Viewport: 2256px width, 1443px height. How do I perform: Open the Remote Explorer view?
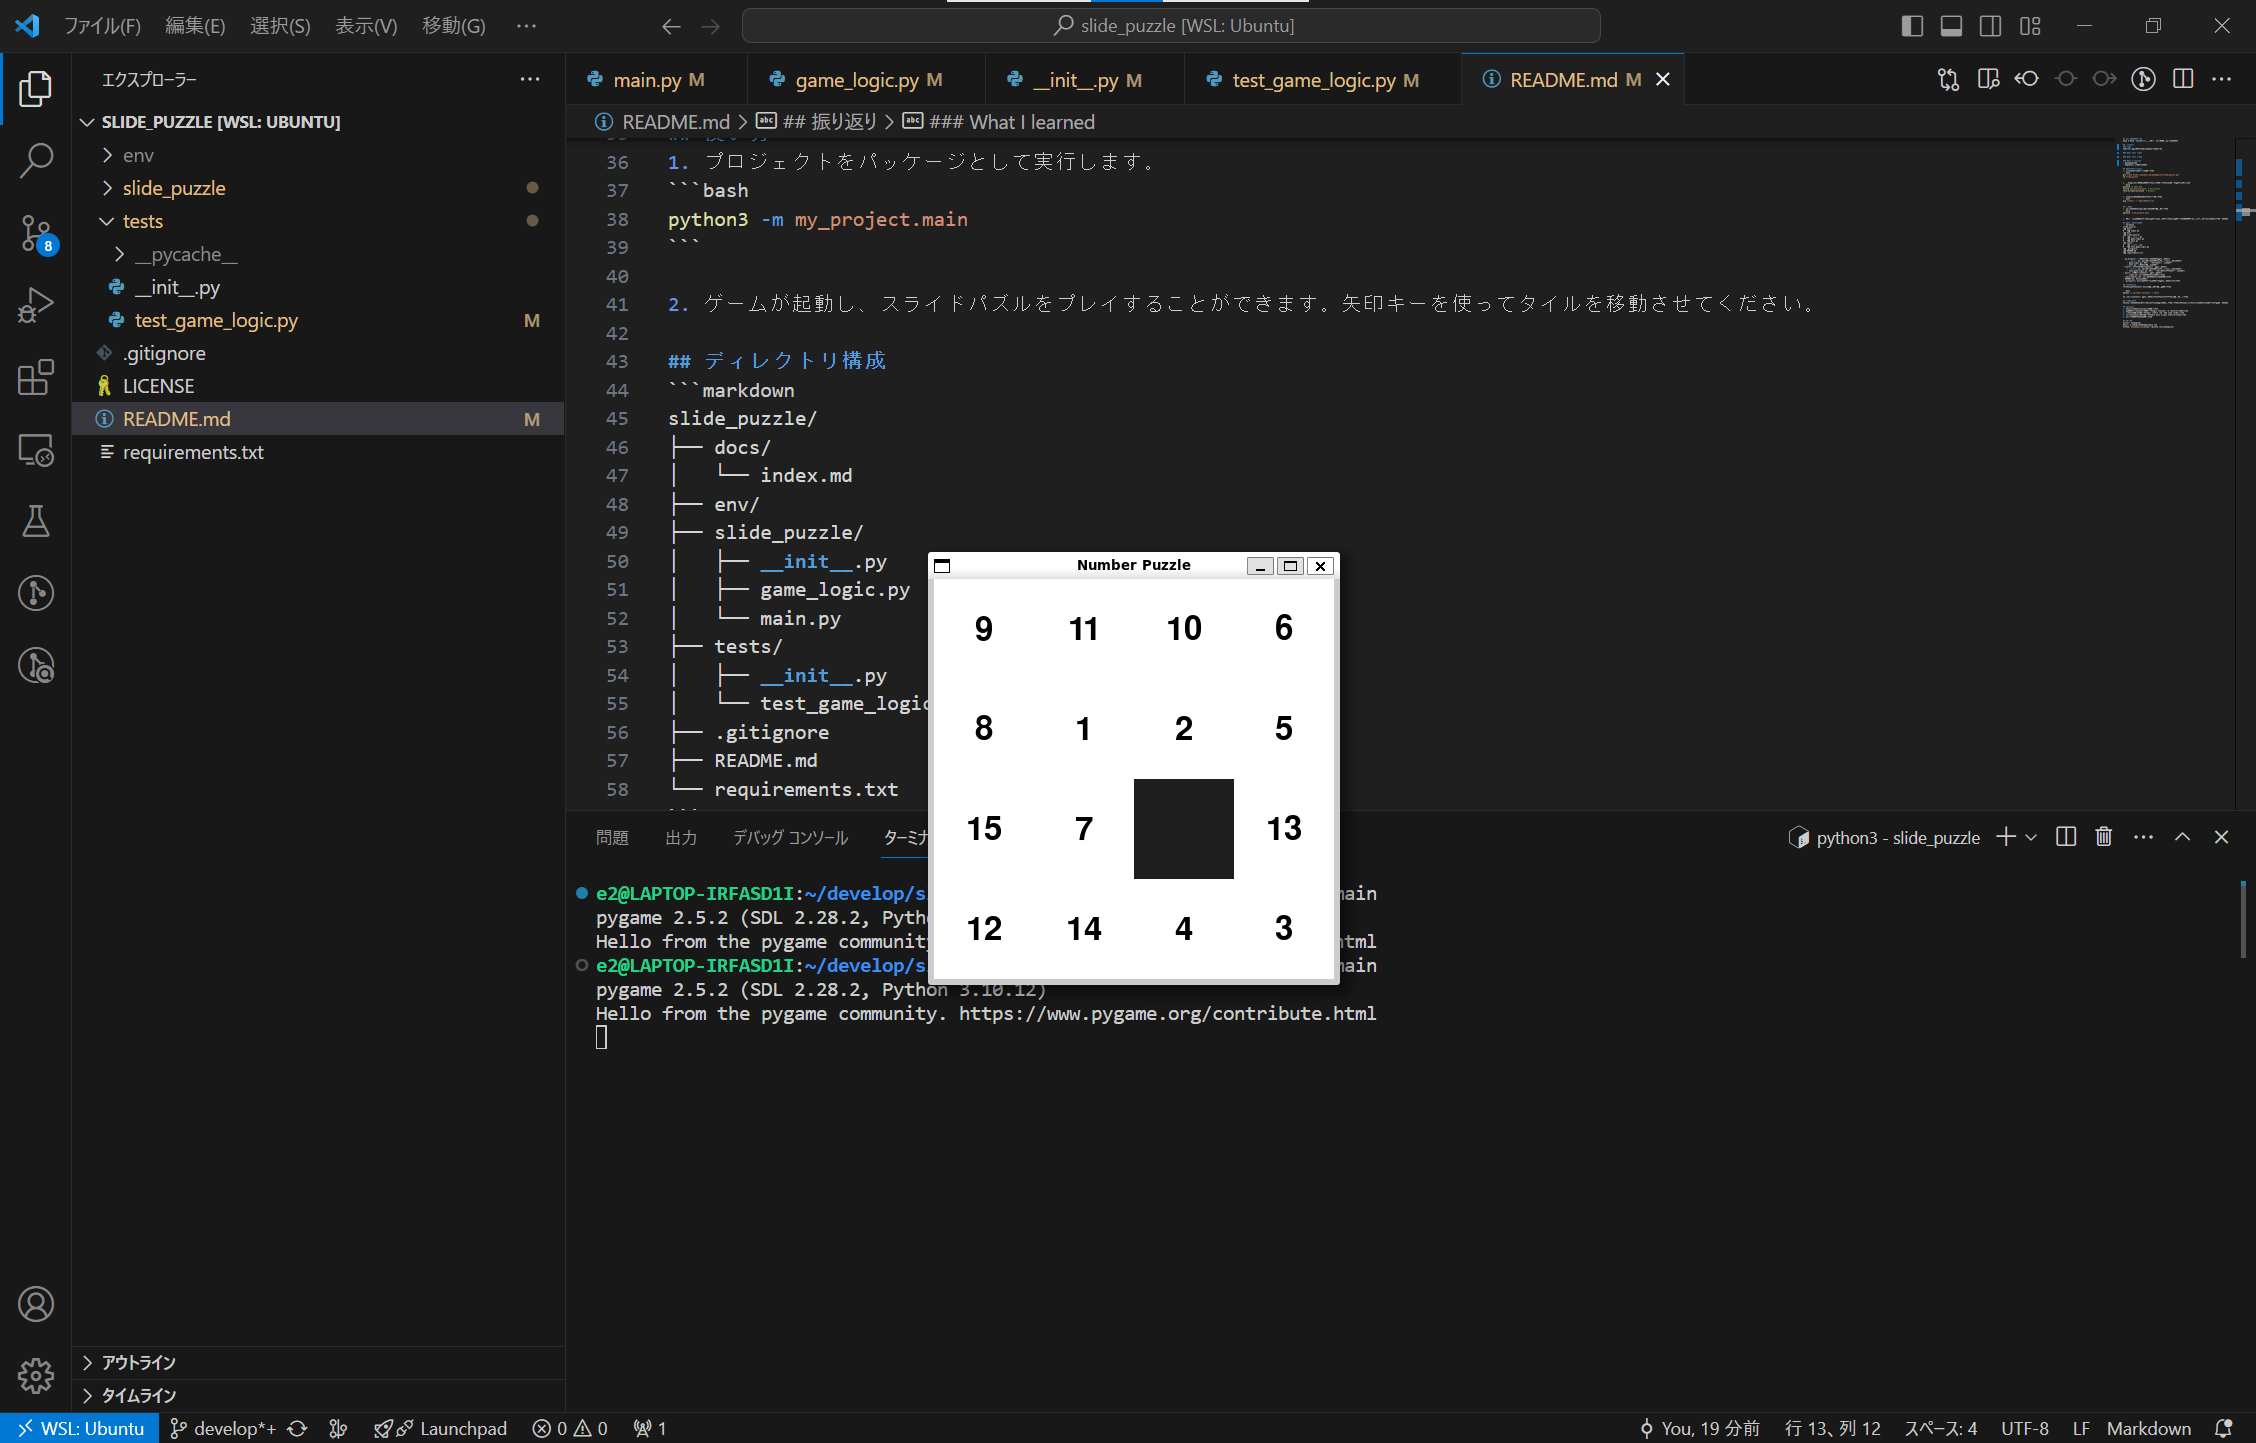36,450
